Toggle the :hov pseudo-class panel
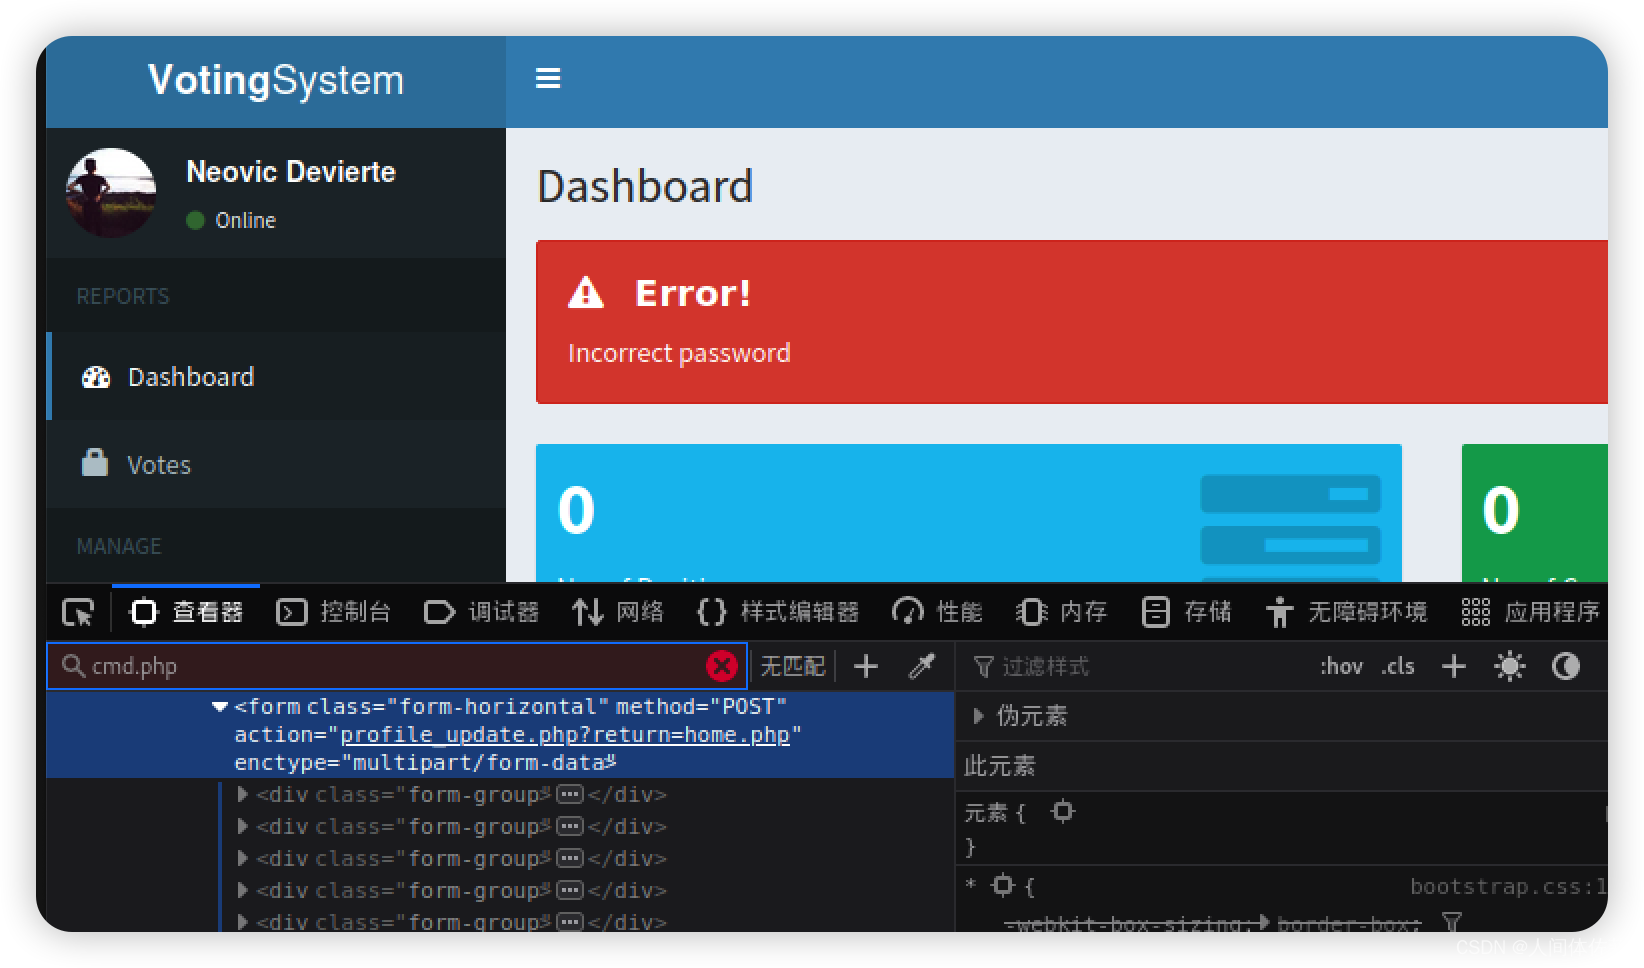This screenshot has height=968, width=1644. [1341, 666]
